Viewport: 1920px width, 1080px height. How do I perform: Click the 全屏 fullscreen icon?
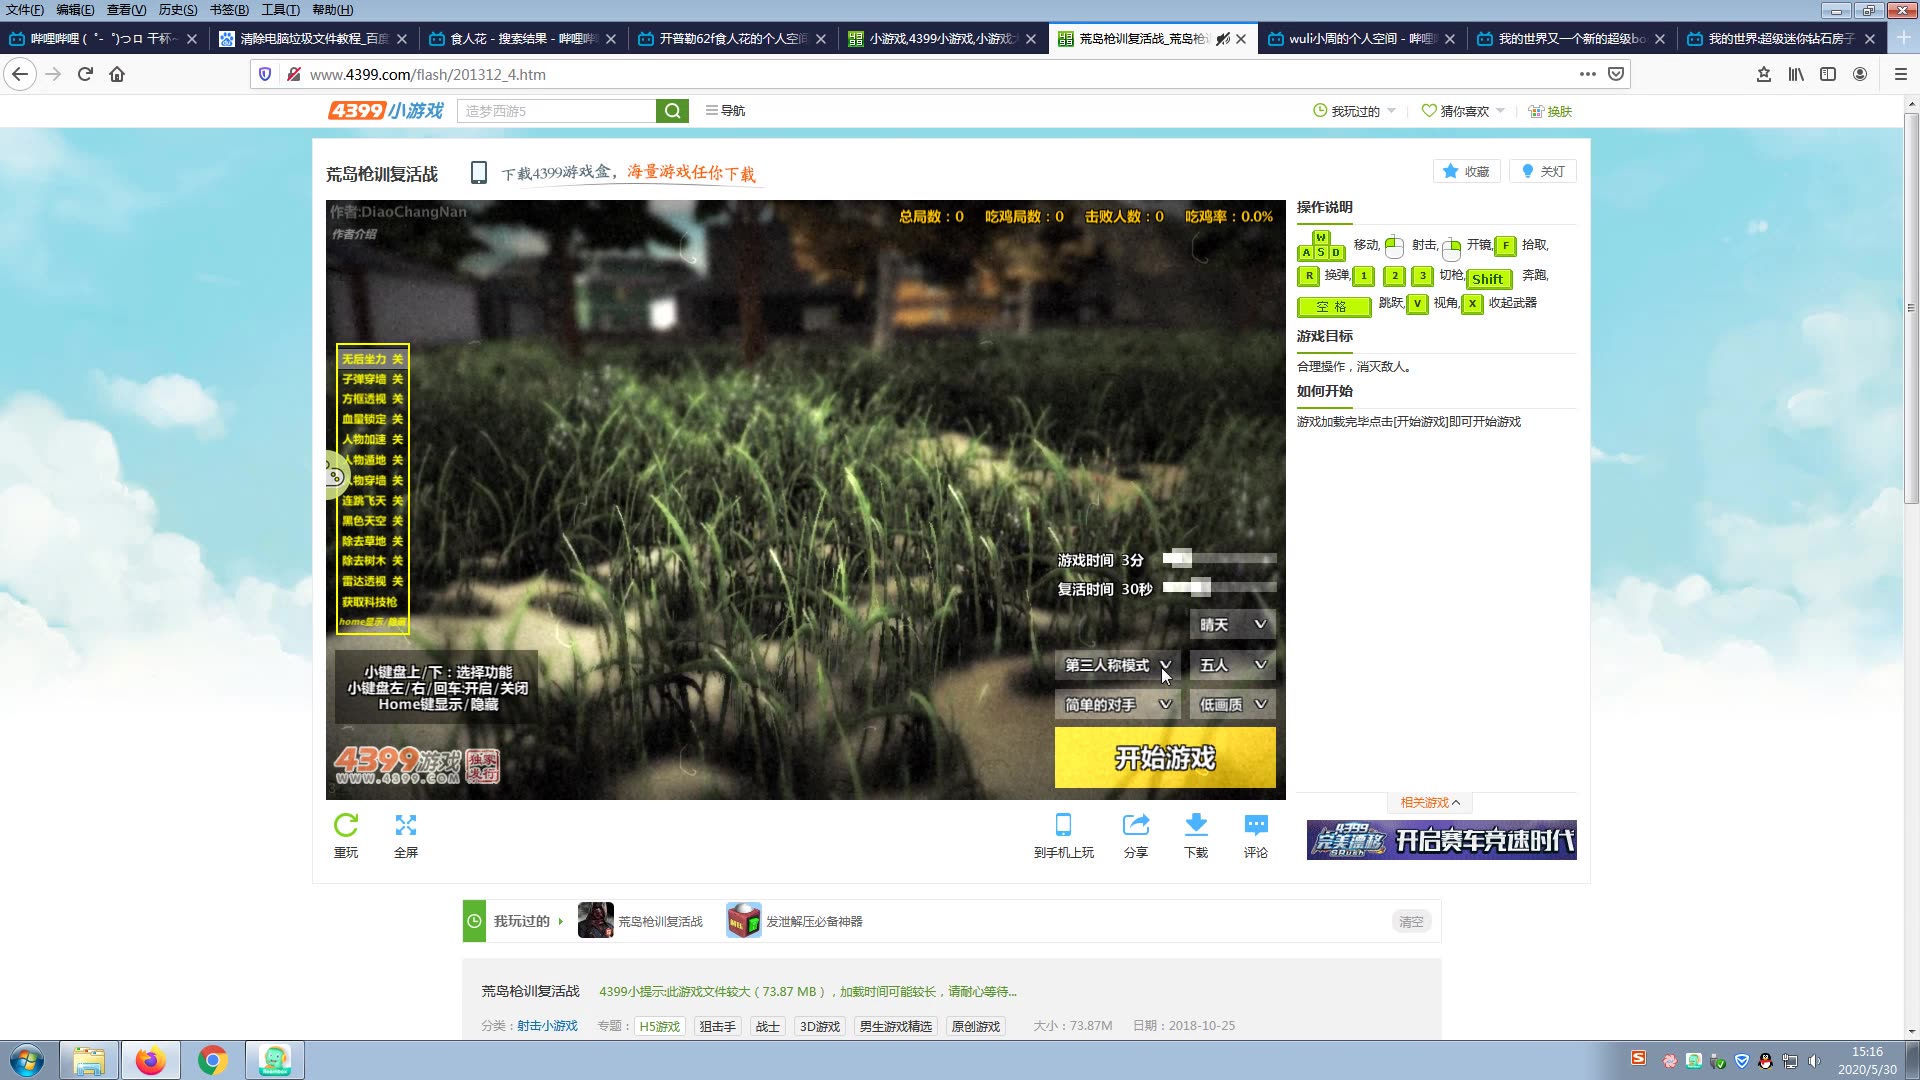[406, 826]
